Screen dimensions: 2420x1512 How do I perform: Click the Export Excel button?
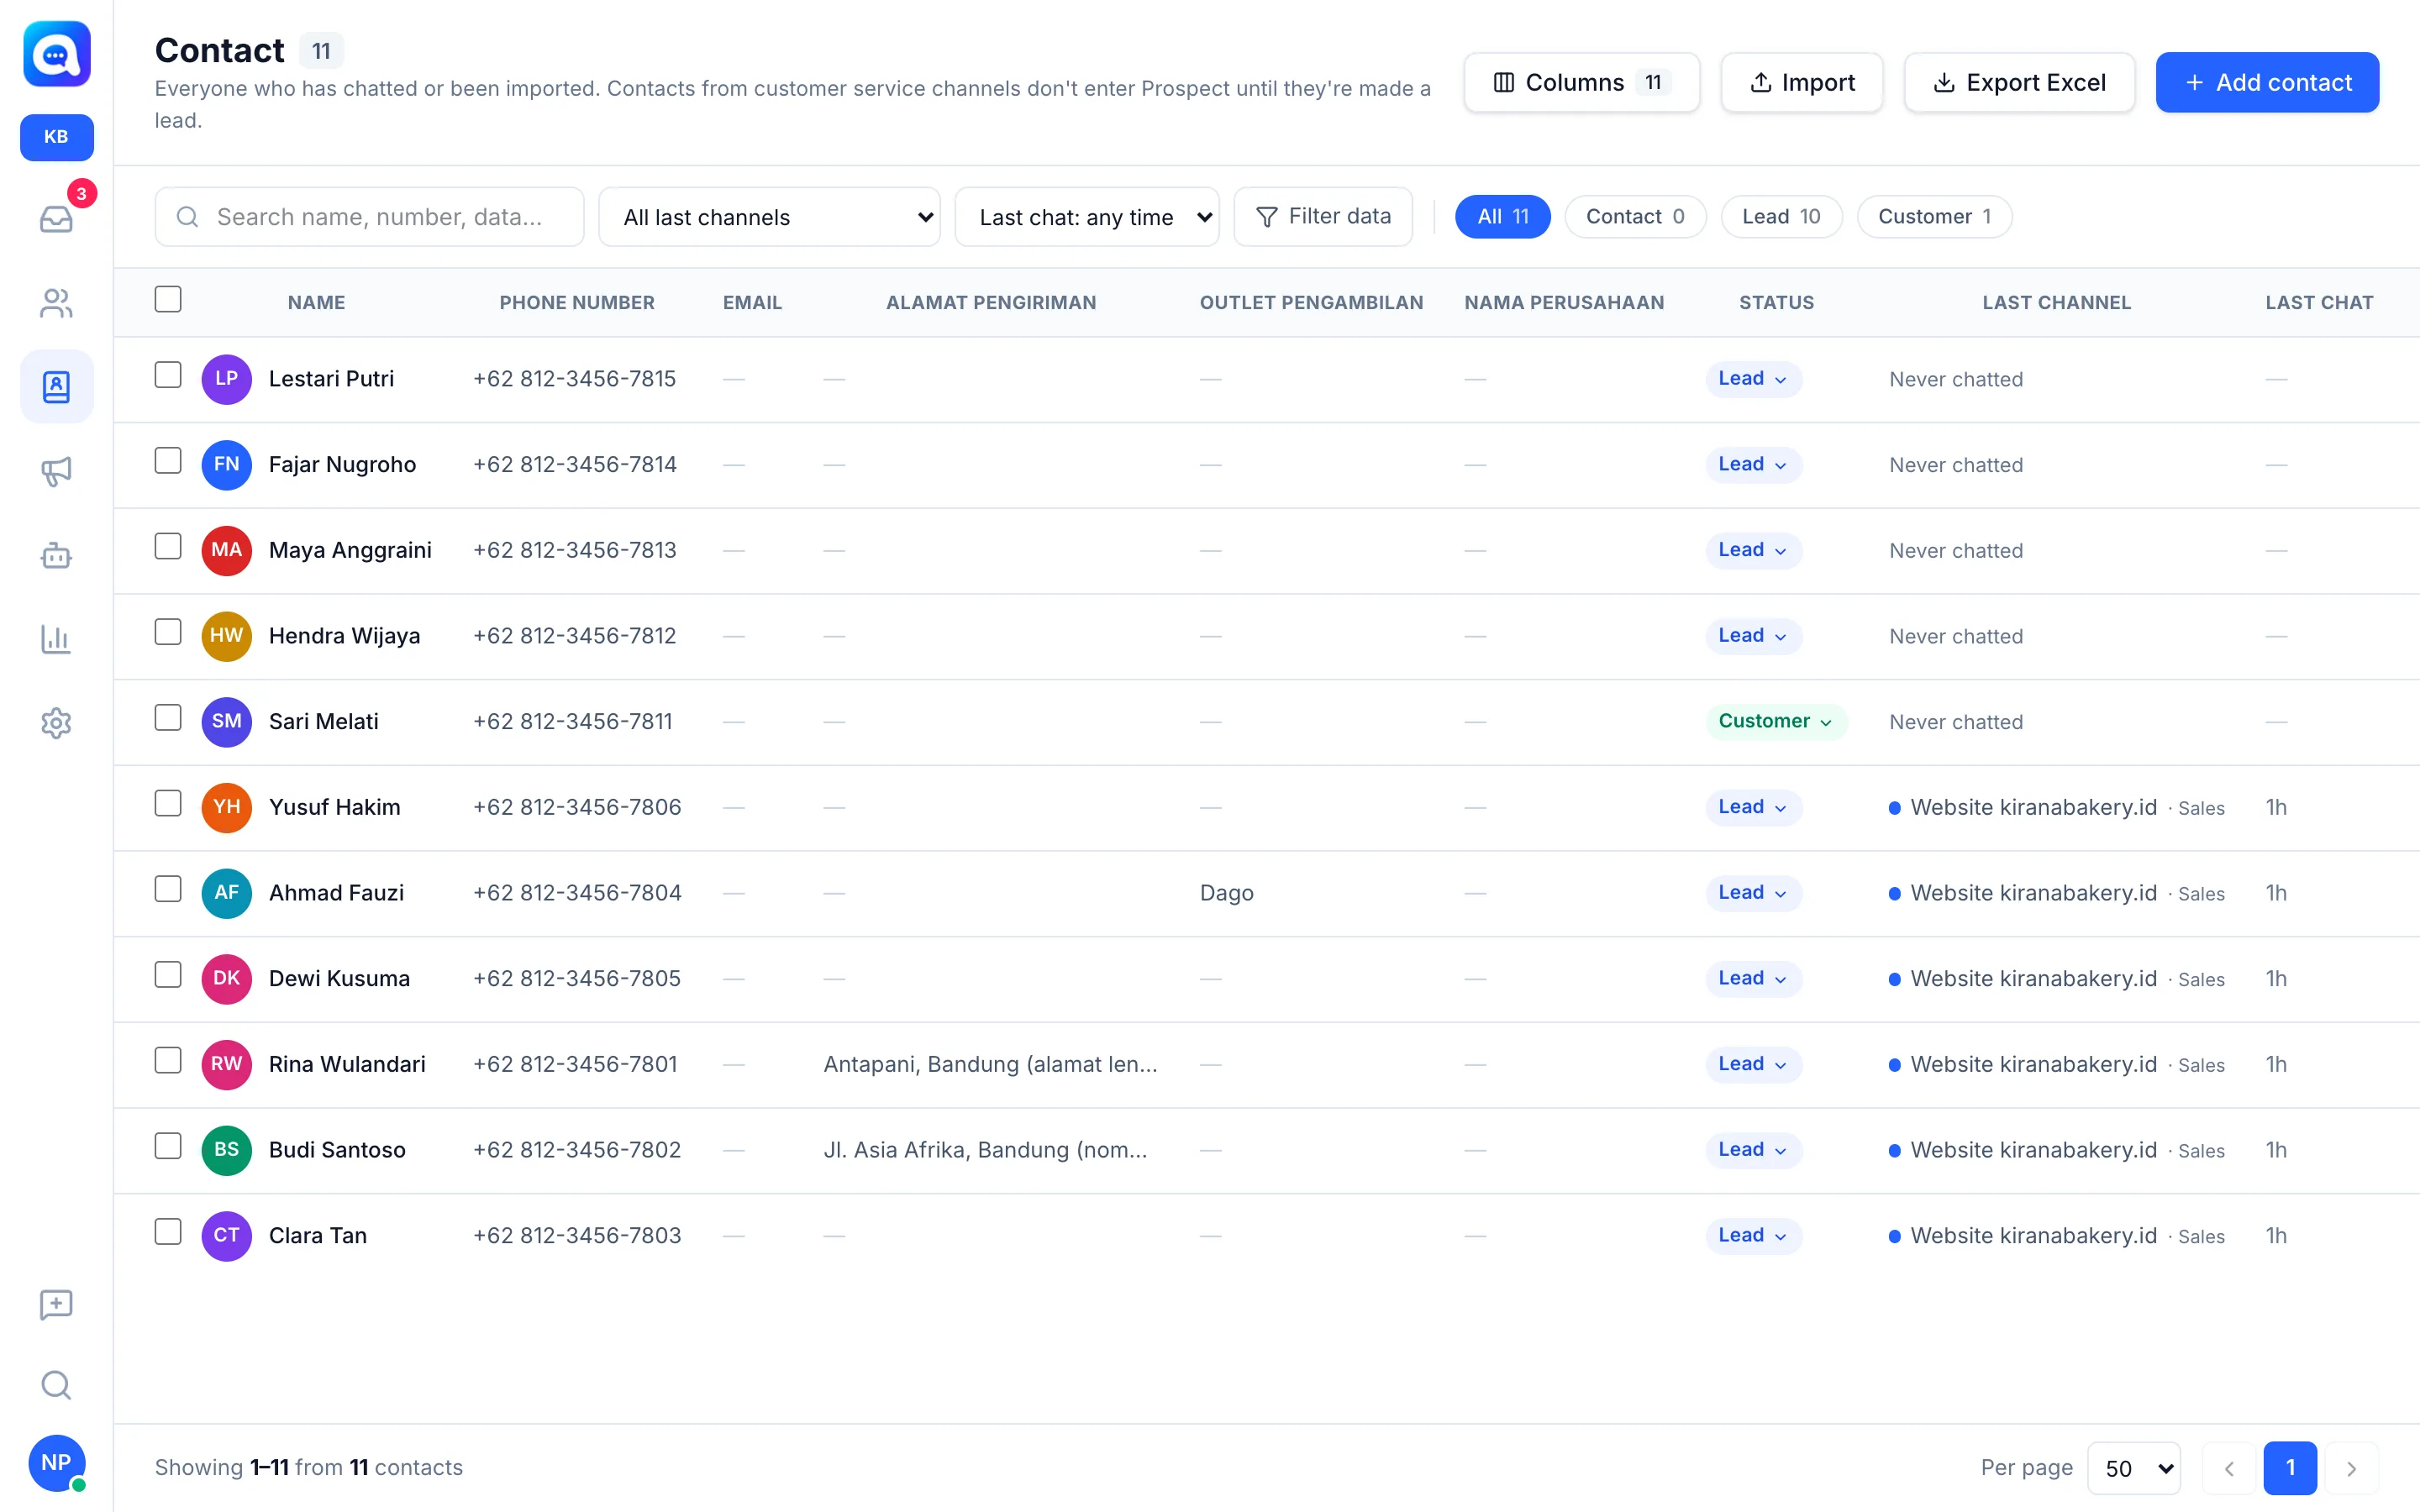pos(2019,83)
